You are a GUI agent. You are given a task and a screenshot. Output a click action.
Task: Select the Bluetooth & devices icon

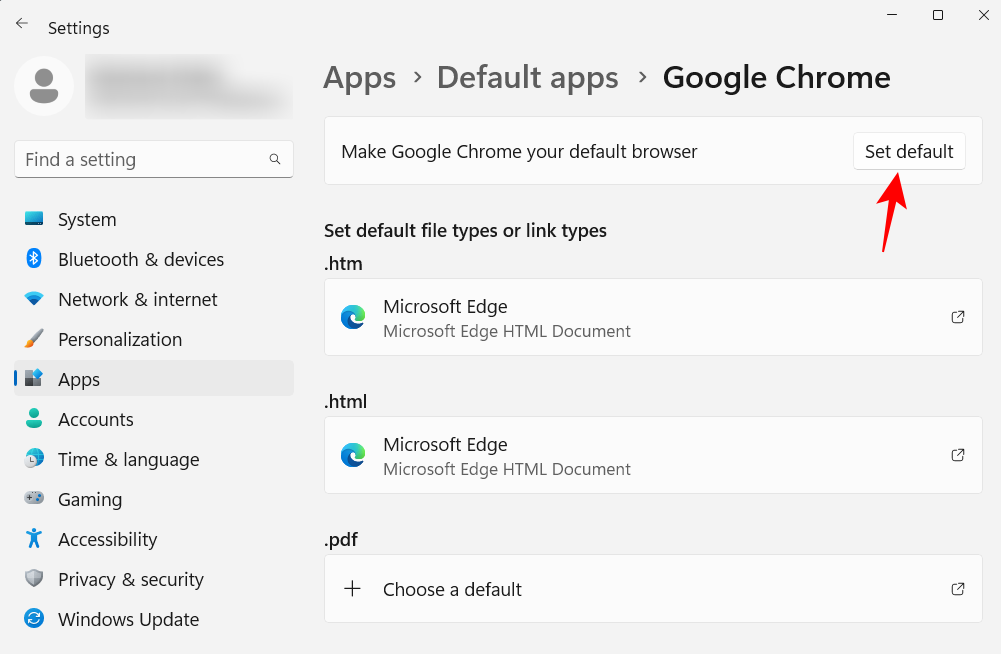35,259
